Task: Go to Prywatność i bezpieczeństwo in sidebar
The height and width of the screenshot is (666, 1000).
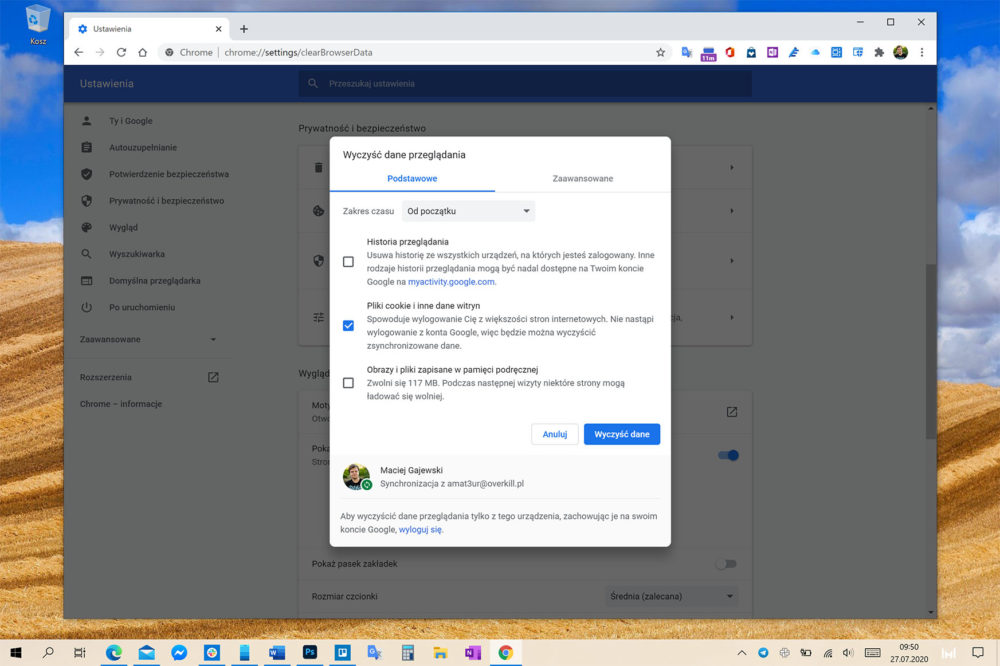Action: (x=166, y=201)
